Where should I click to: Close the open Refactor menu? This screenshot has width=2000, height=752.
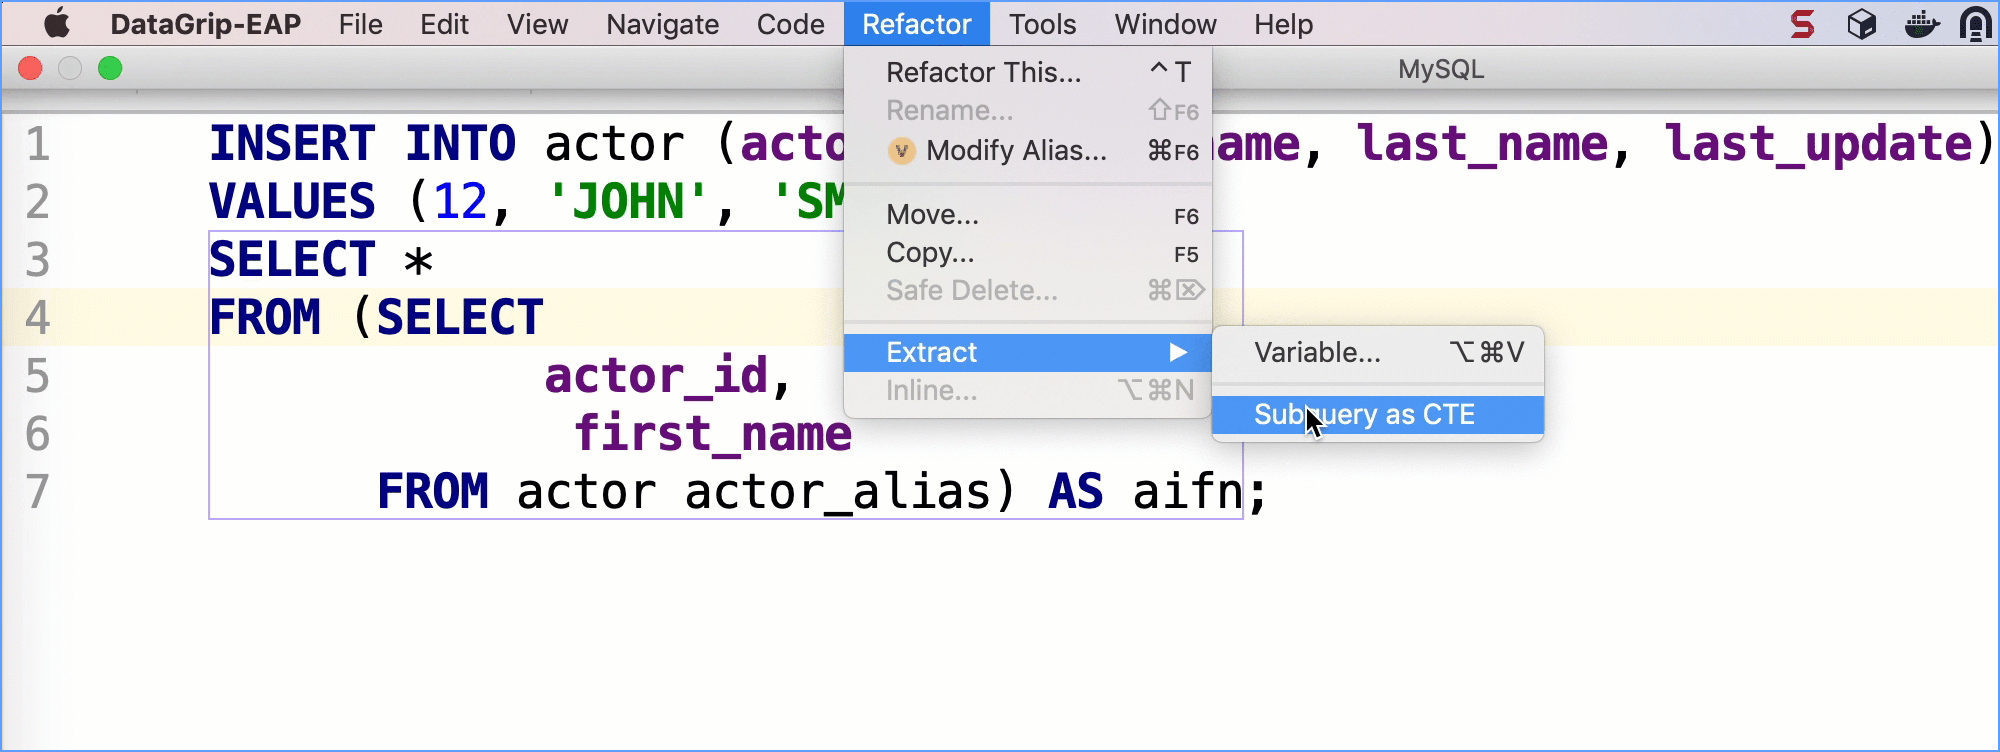coord(917,24)
